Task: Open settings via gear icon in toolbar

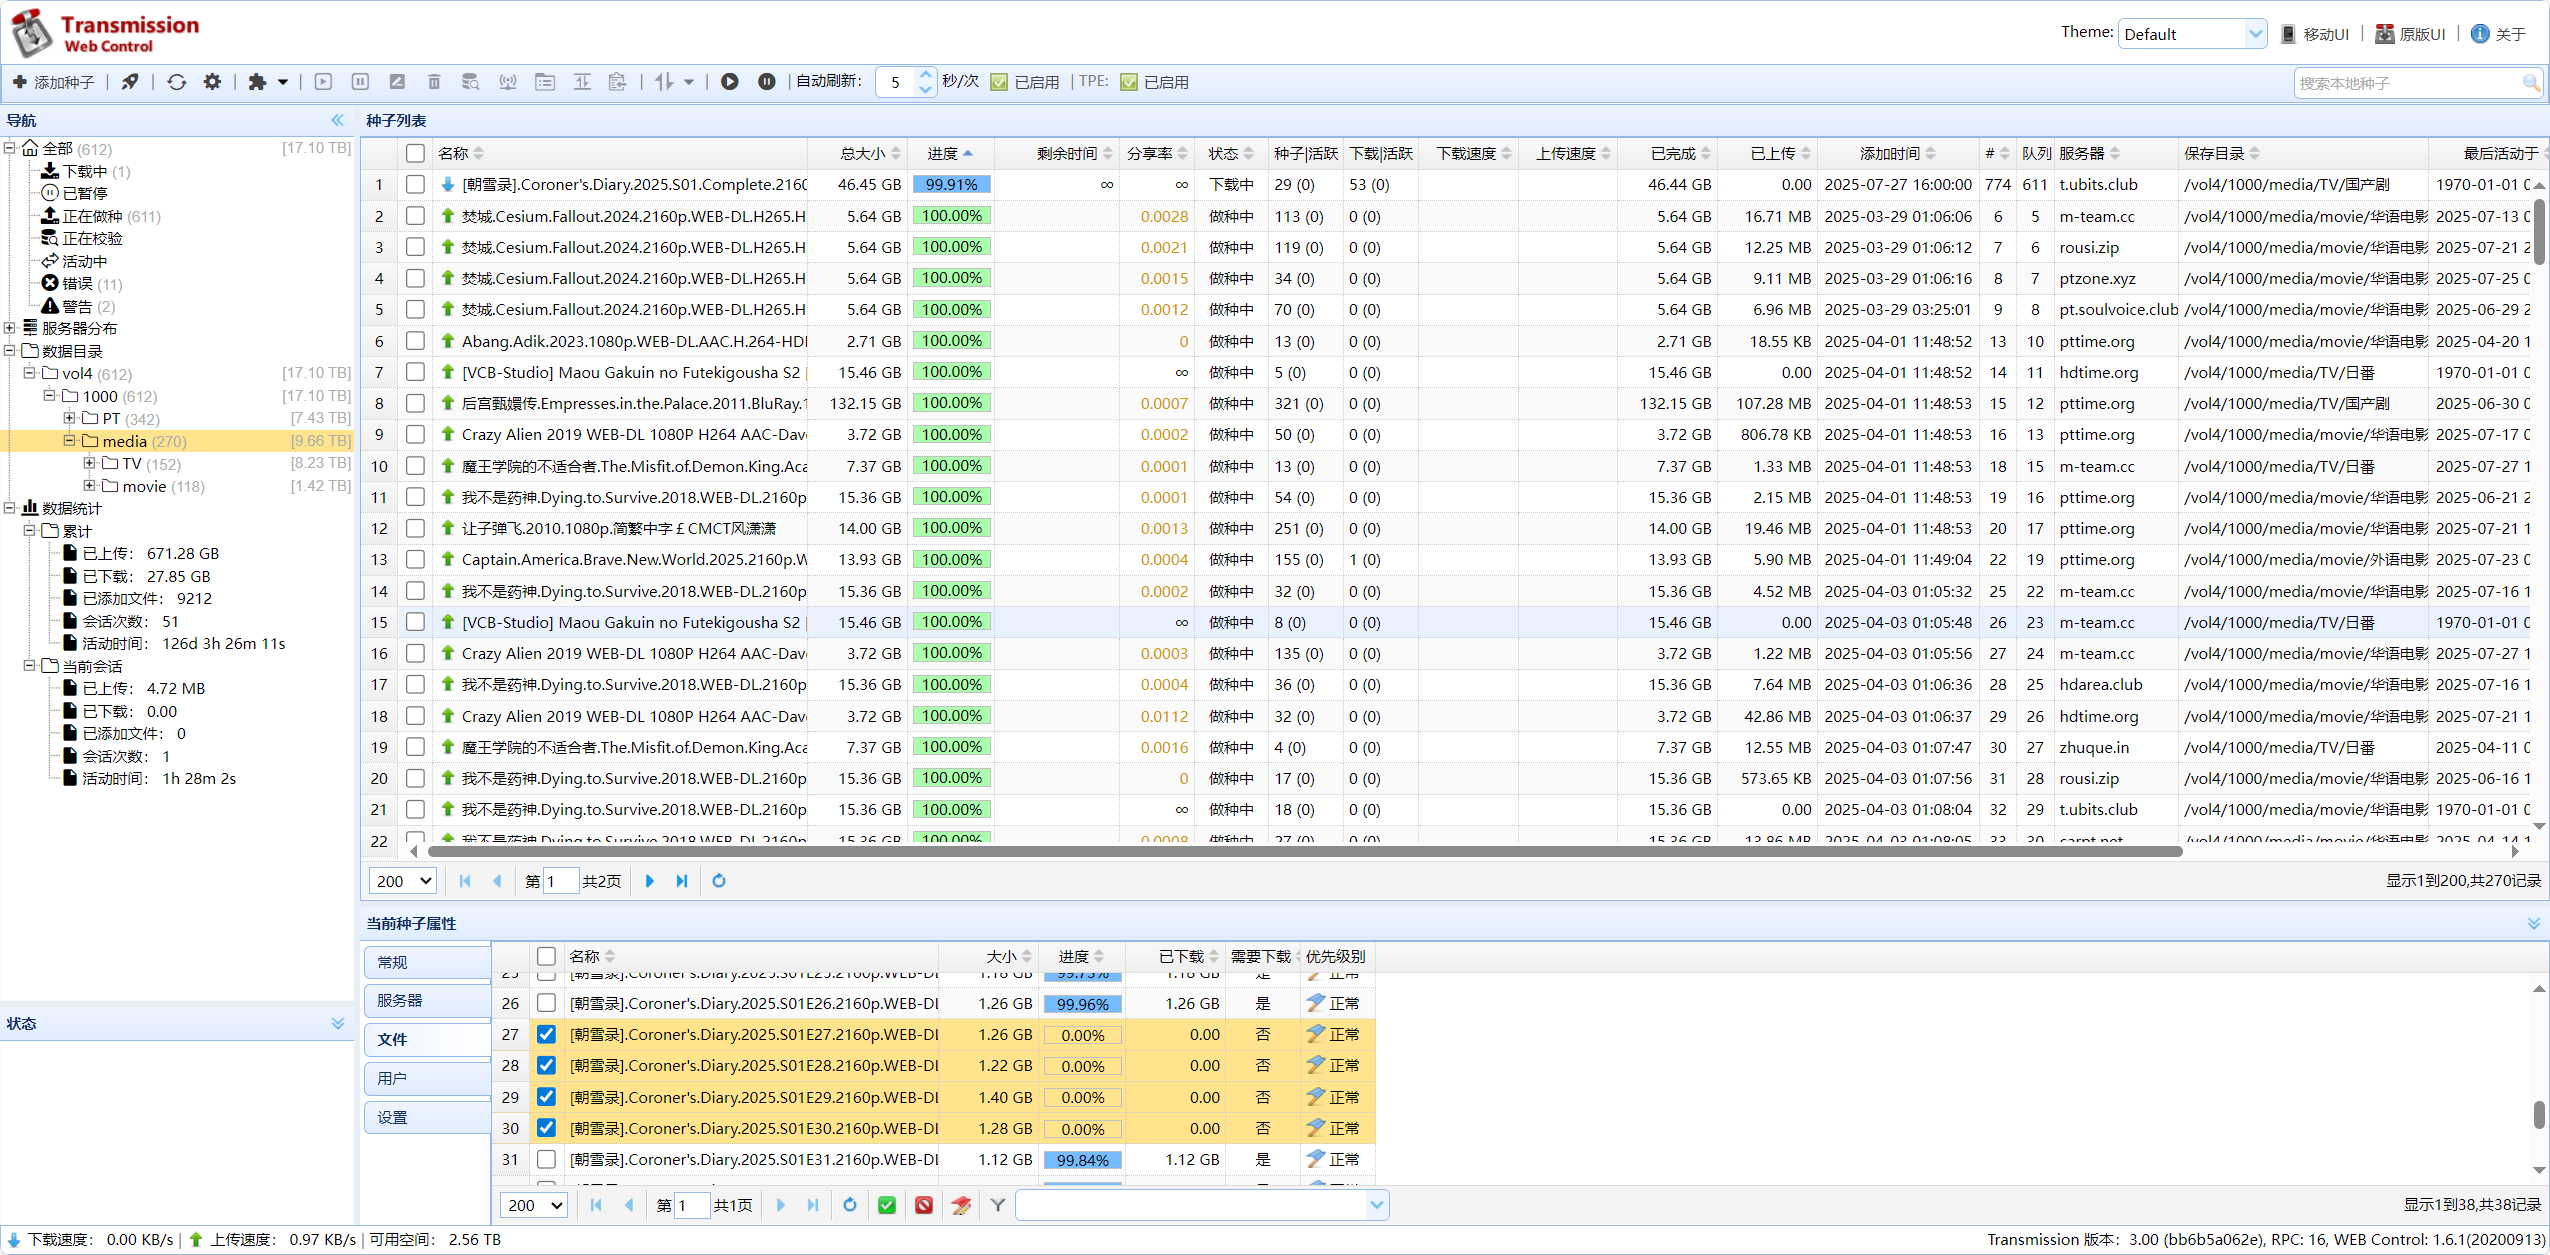Action: [212, 82]
